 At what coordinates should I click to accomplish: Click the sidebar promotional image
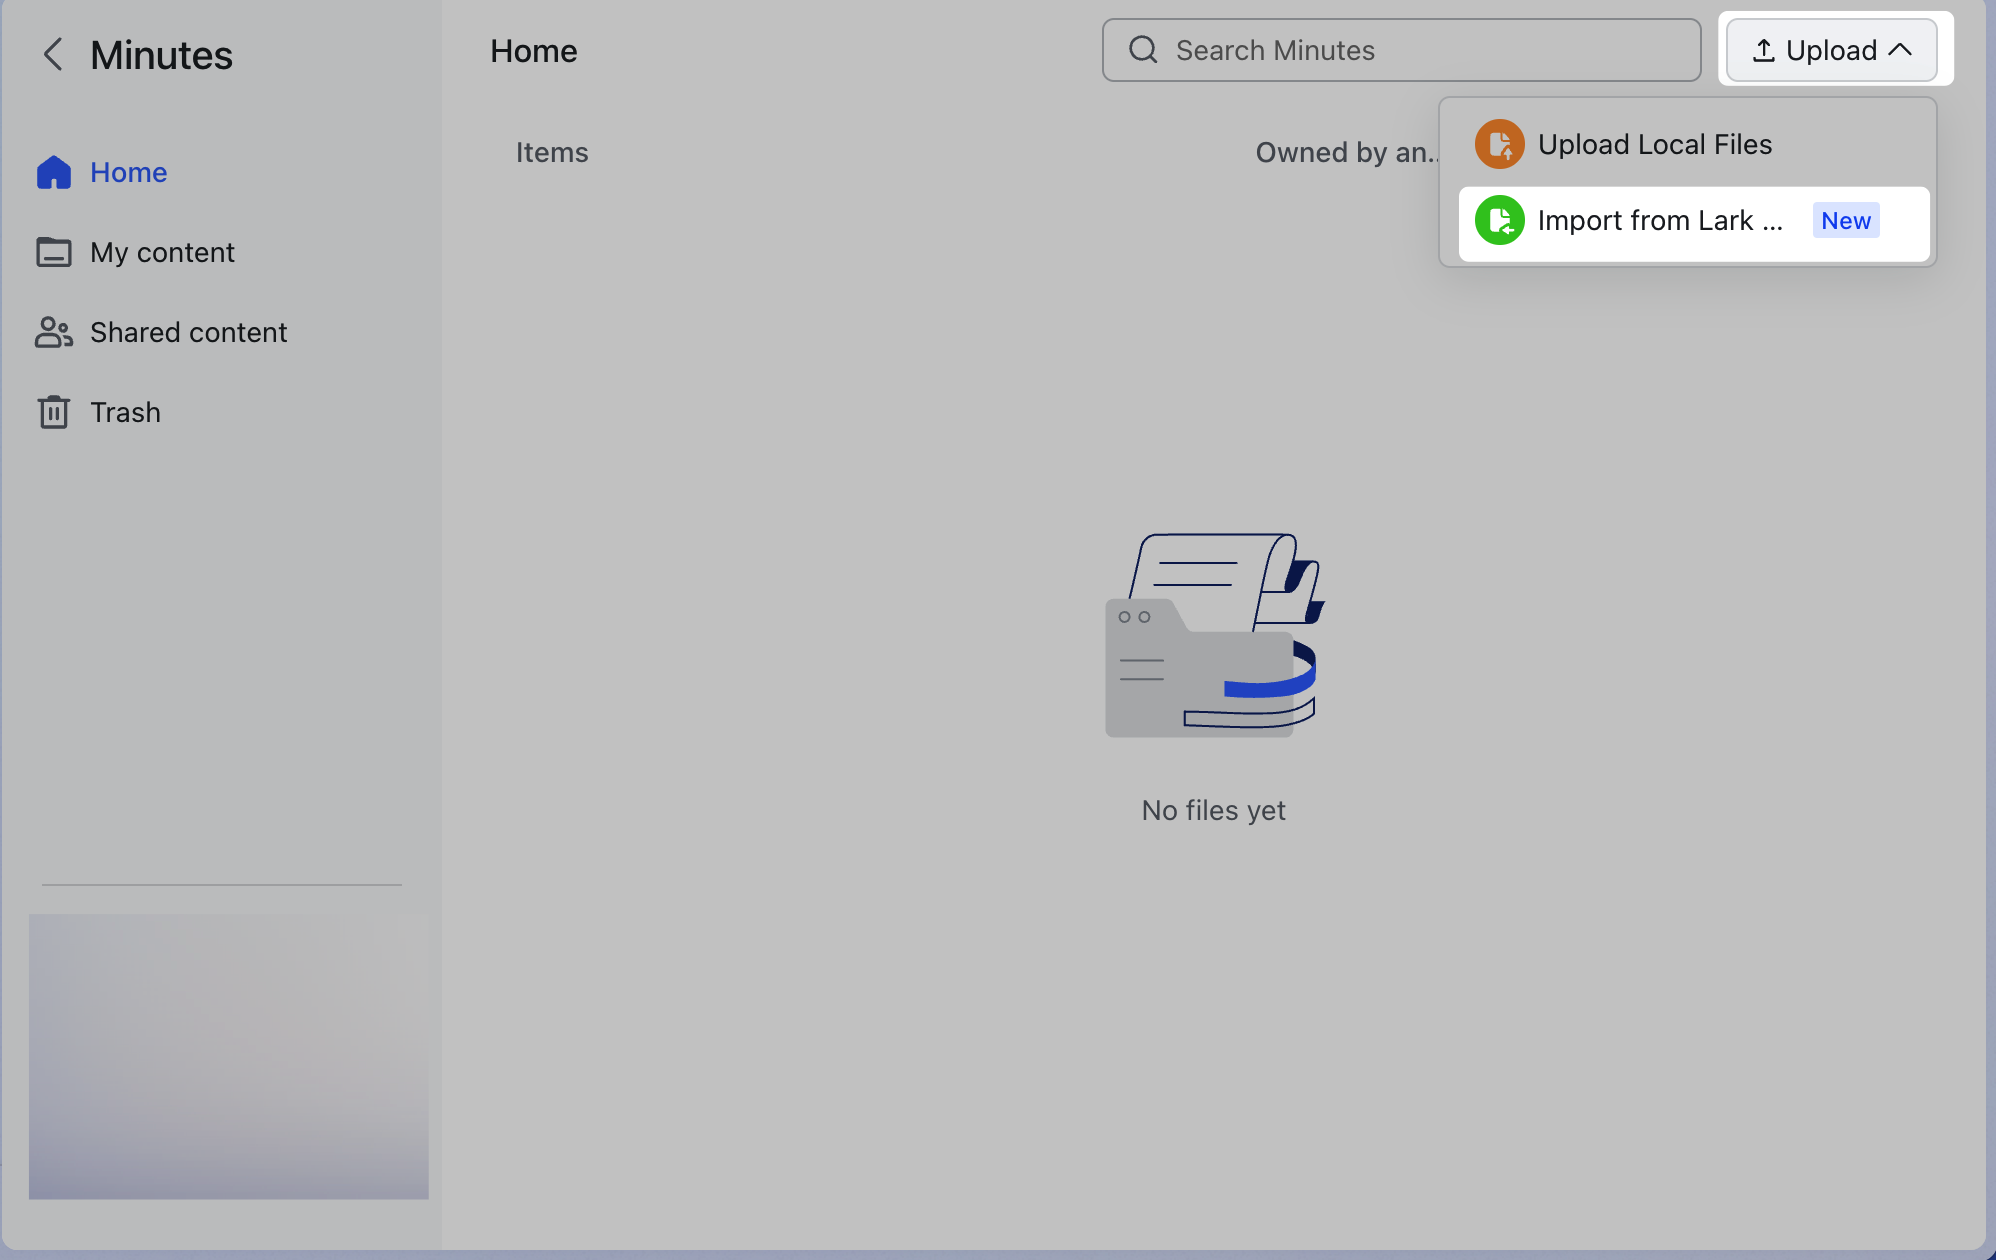(228, 1056)
